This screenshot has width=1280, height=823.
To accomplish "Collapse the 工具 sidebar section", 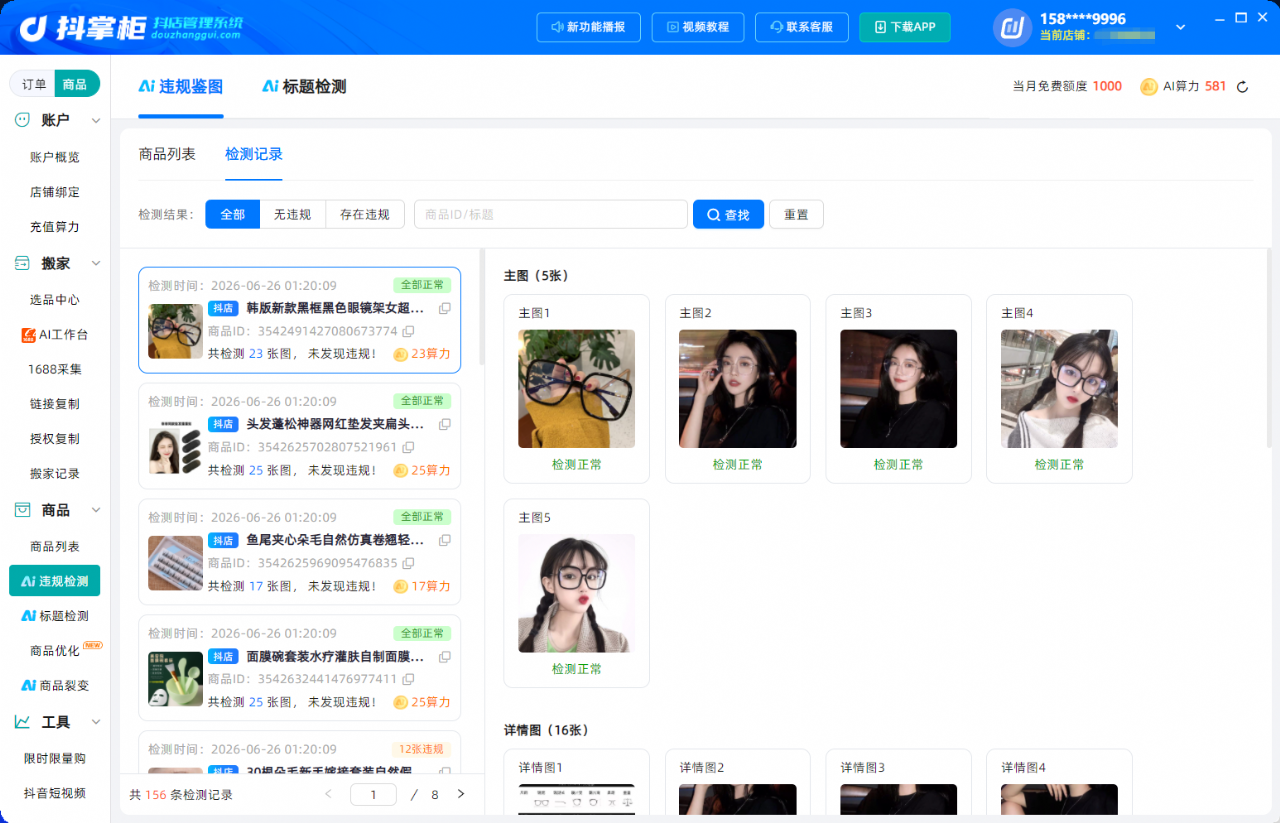I will (x=96, y=721).
